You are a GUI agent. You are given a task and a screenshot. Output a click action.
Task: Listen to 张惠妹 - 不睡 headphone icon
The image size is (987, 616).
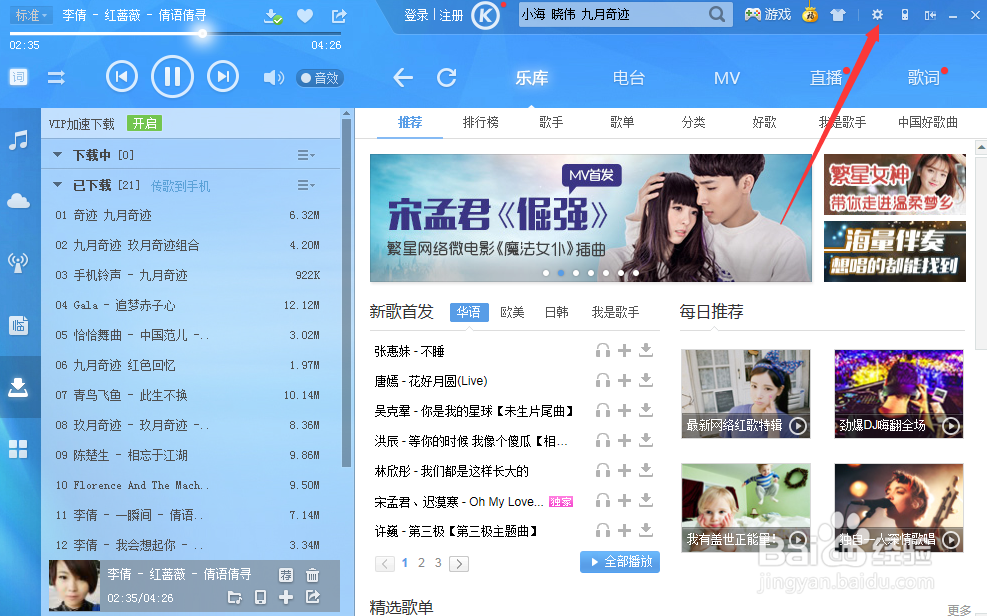click(x=603, y=350)
